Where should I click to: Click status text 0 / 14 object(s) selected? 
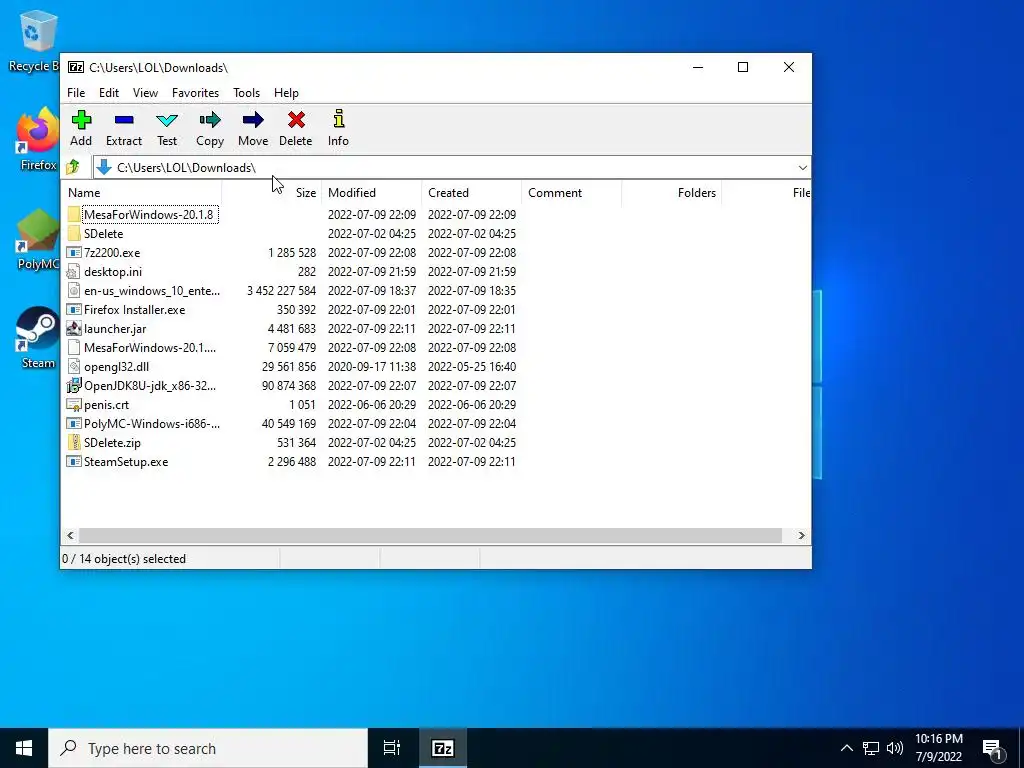click(124, 559)
